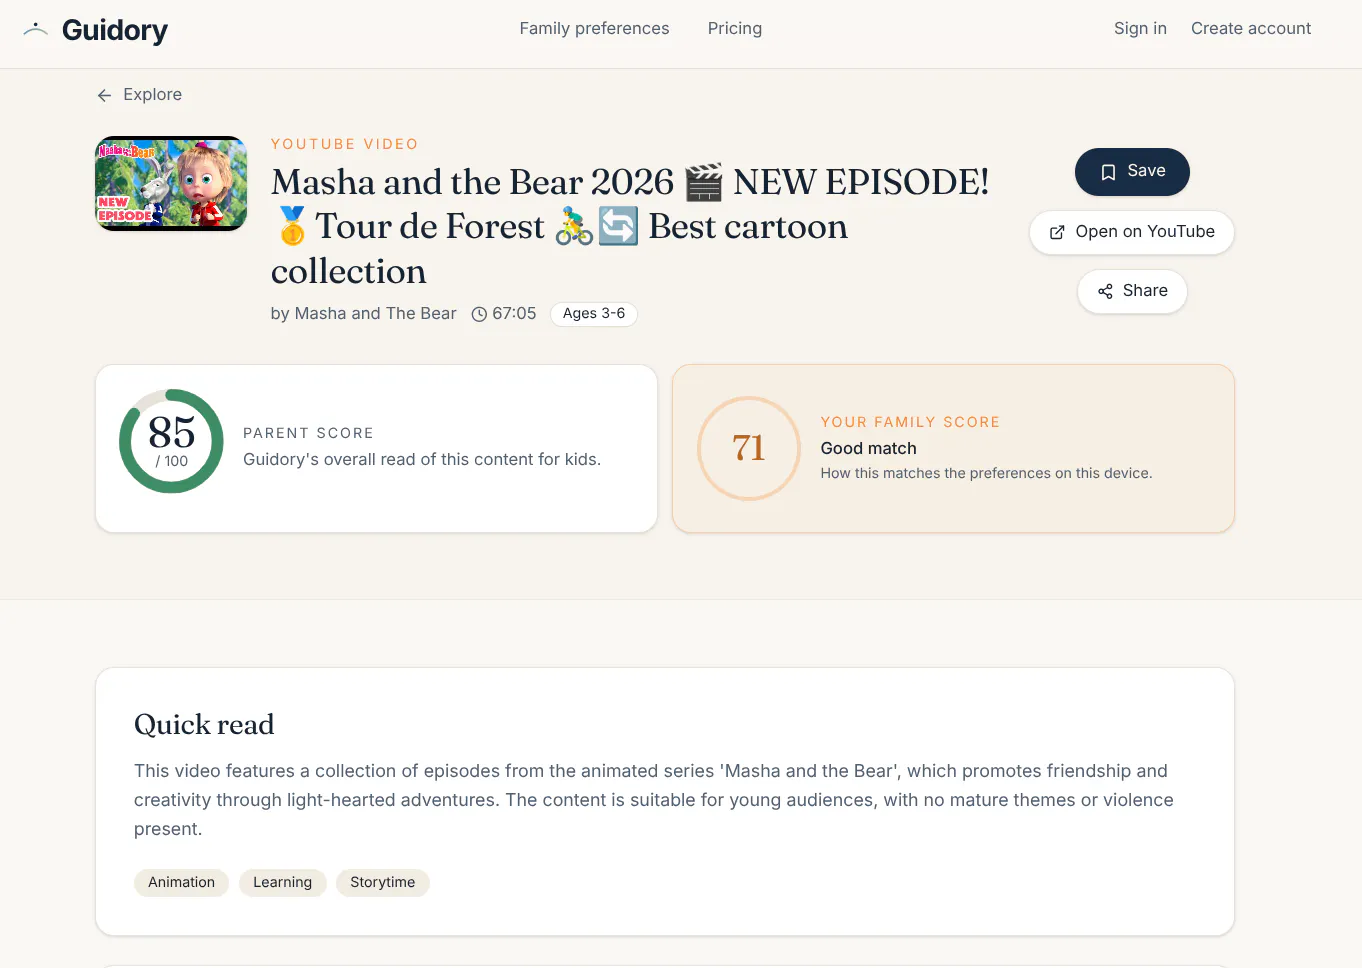Select the Learning tag

click(282, 882)
